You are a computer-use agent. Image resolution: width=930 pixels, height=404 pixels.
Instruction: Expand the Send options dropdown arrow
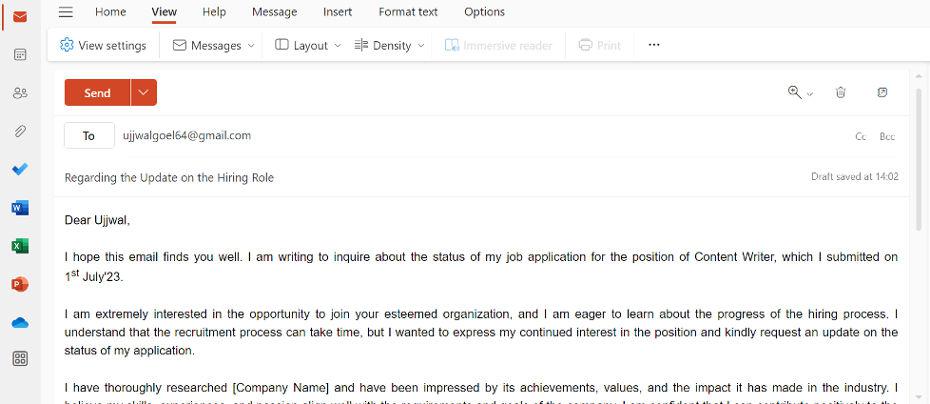tap(144, 92)
